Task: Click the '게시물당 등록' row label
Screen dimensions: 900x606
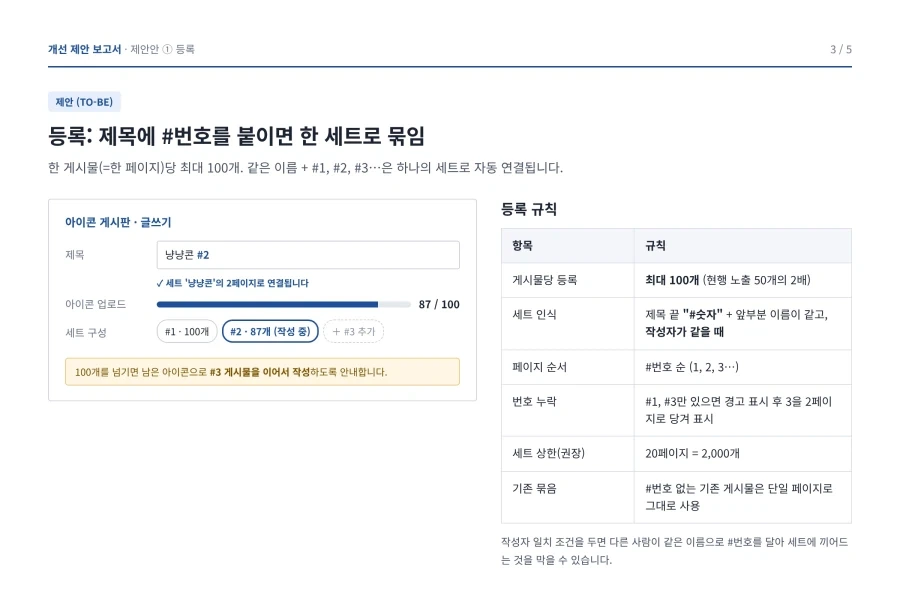Action: [x=545, y=280]
